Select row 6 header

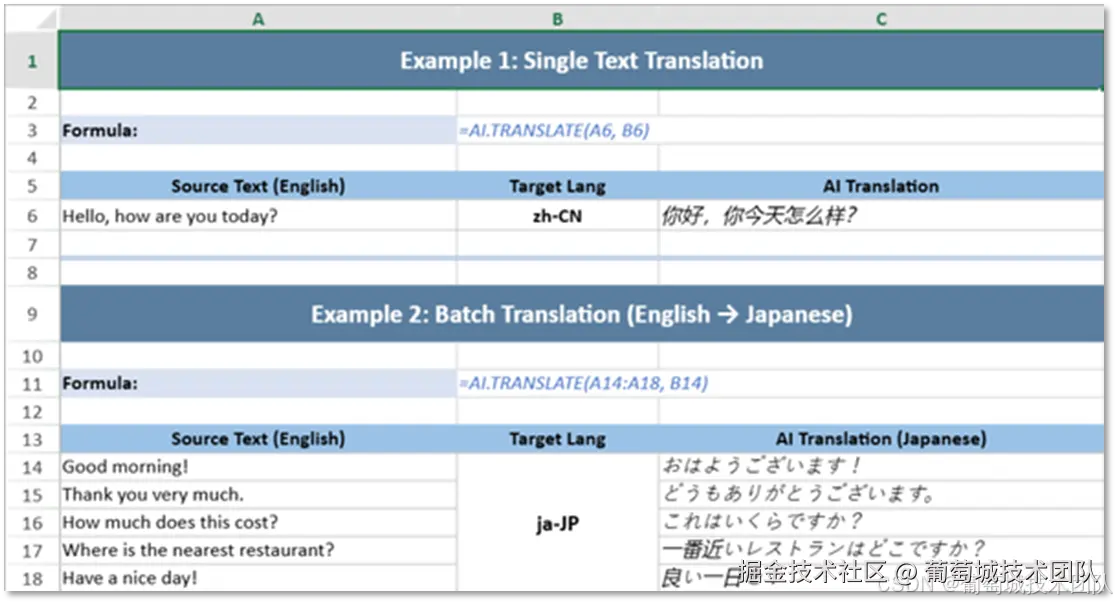click(x=32, y=216)
